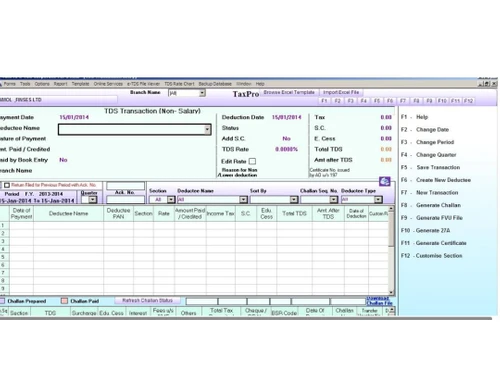The image size is (500, 375).
Task: Click the Deductee PAN column header
Action: 118,213
